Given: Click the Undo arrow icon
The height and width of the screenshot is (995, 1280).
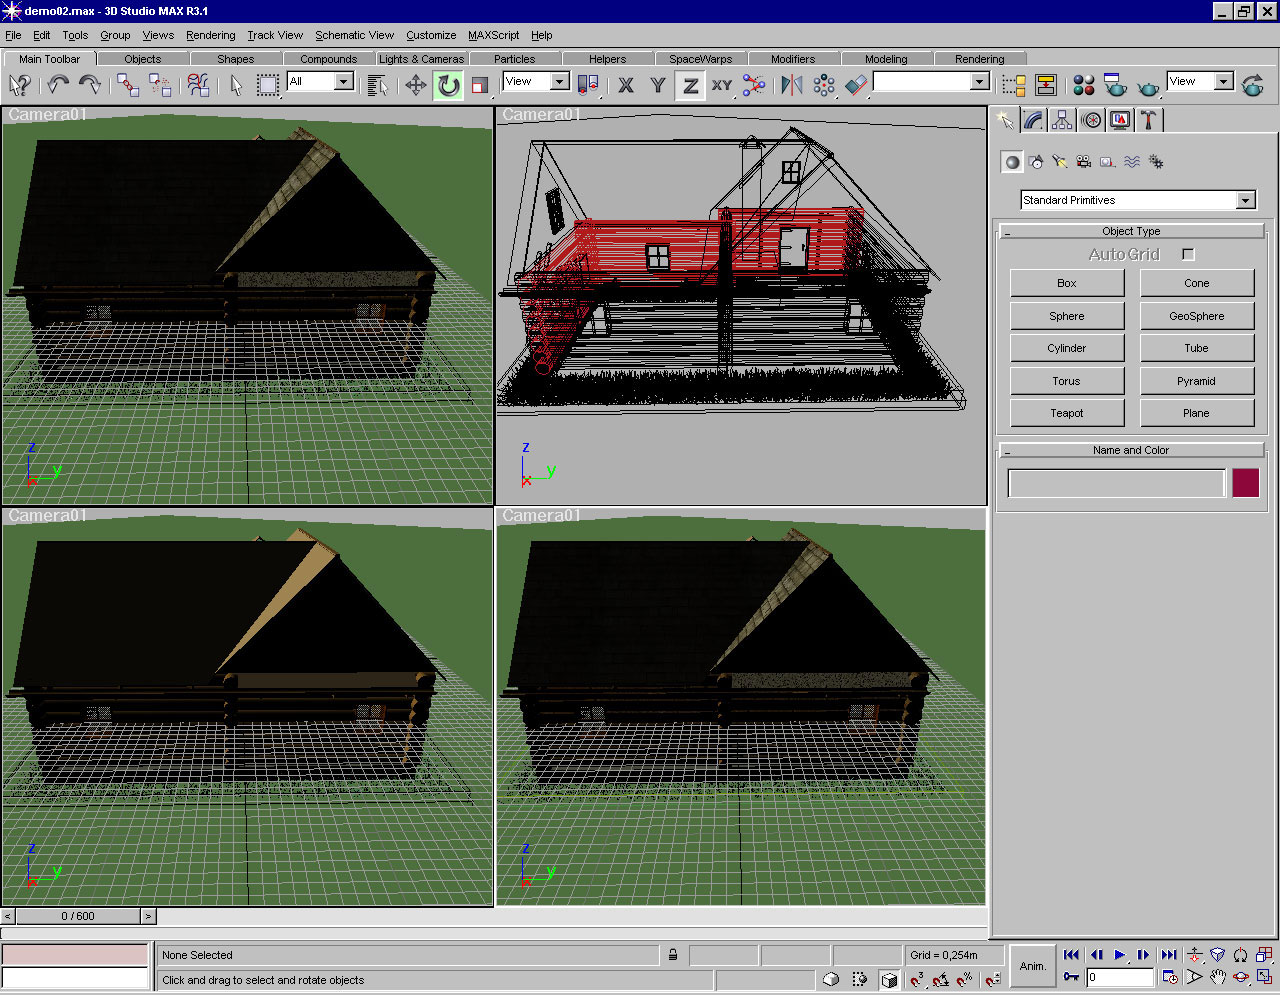Looking at the screenshot, I should (x=58, y=85).
